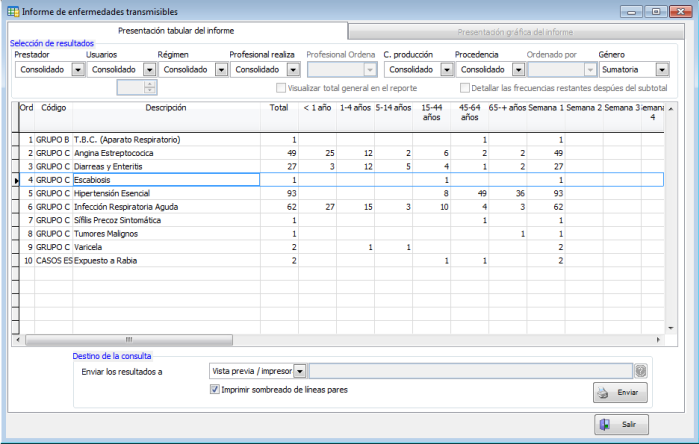Select the Angina Estreptococica row

click(341, 153)
